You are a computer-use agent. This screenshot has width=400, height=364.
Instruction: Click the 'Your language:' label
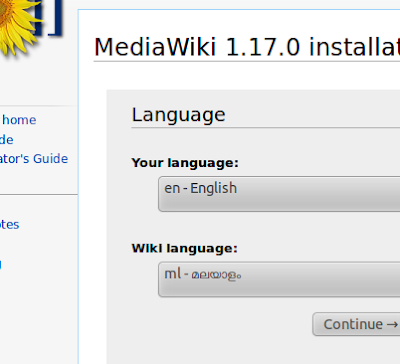pyautogui.click(x=185, y=163)
